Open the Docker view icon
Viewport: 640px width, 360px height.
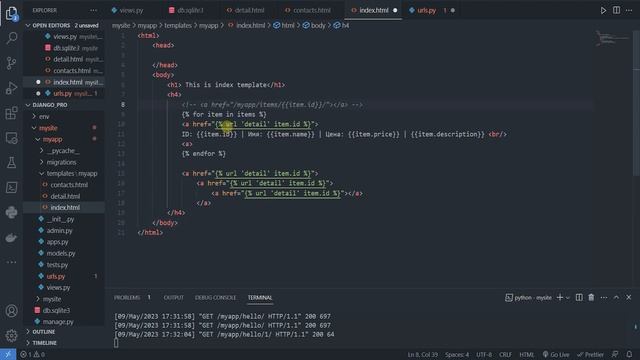[11, 238]
